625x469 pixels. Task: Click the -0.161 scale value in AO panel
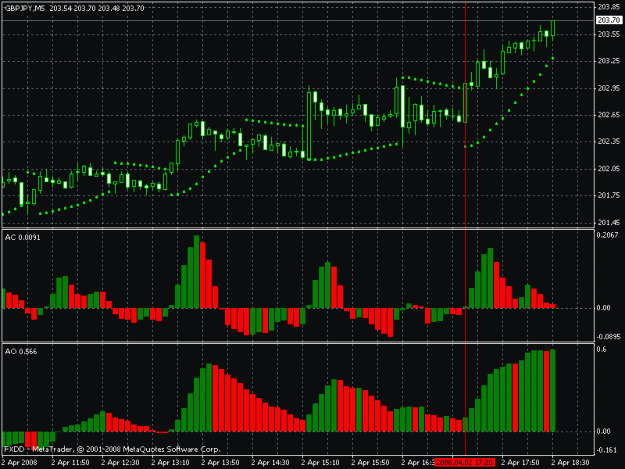click(x=607, y=451)
